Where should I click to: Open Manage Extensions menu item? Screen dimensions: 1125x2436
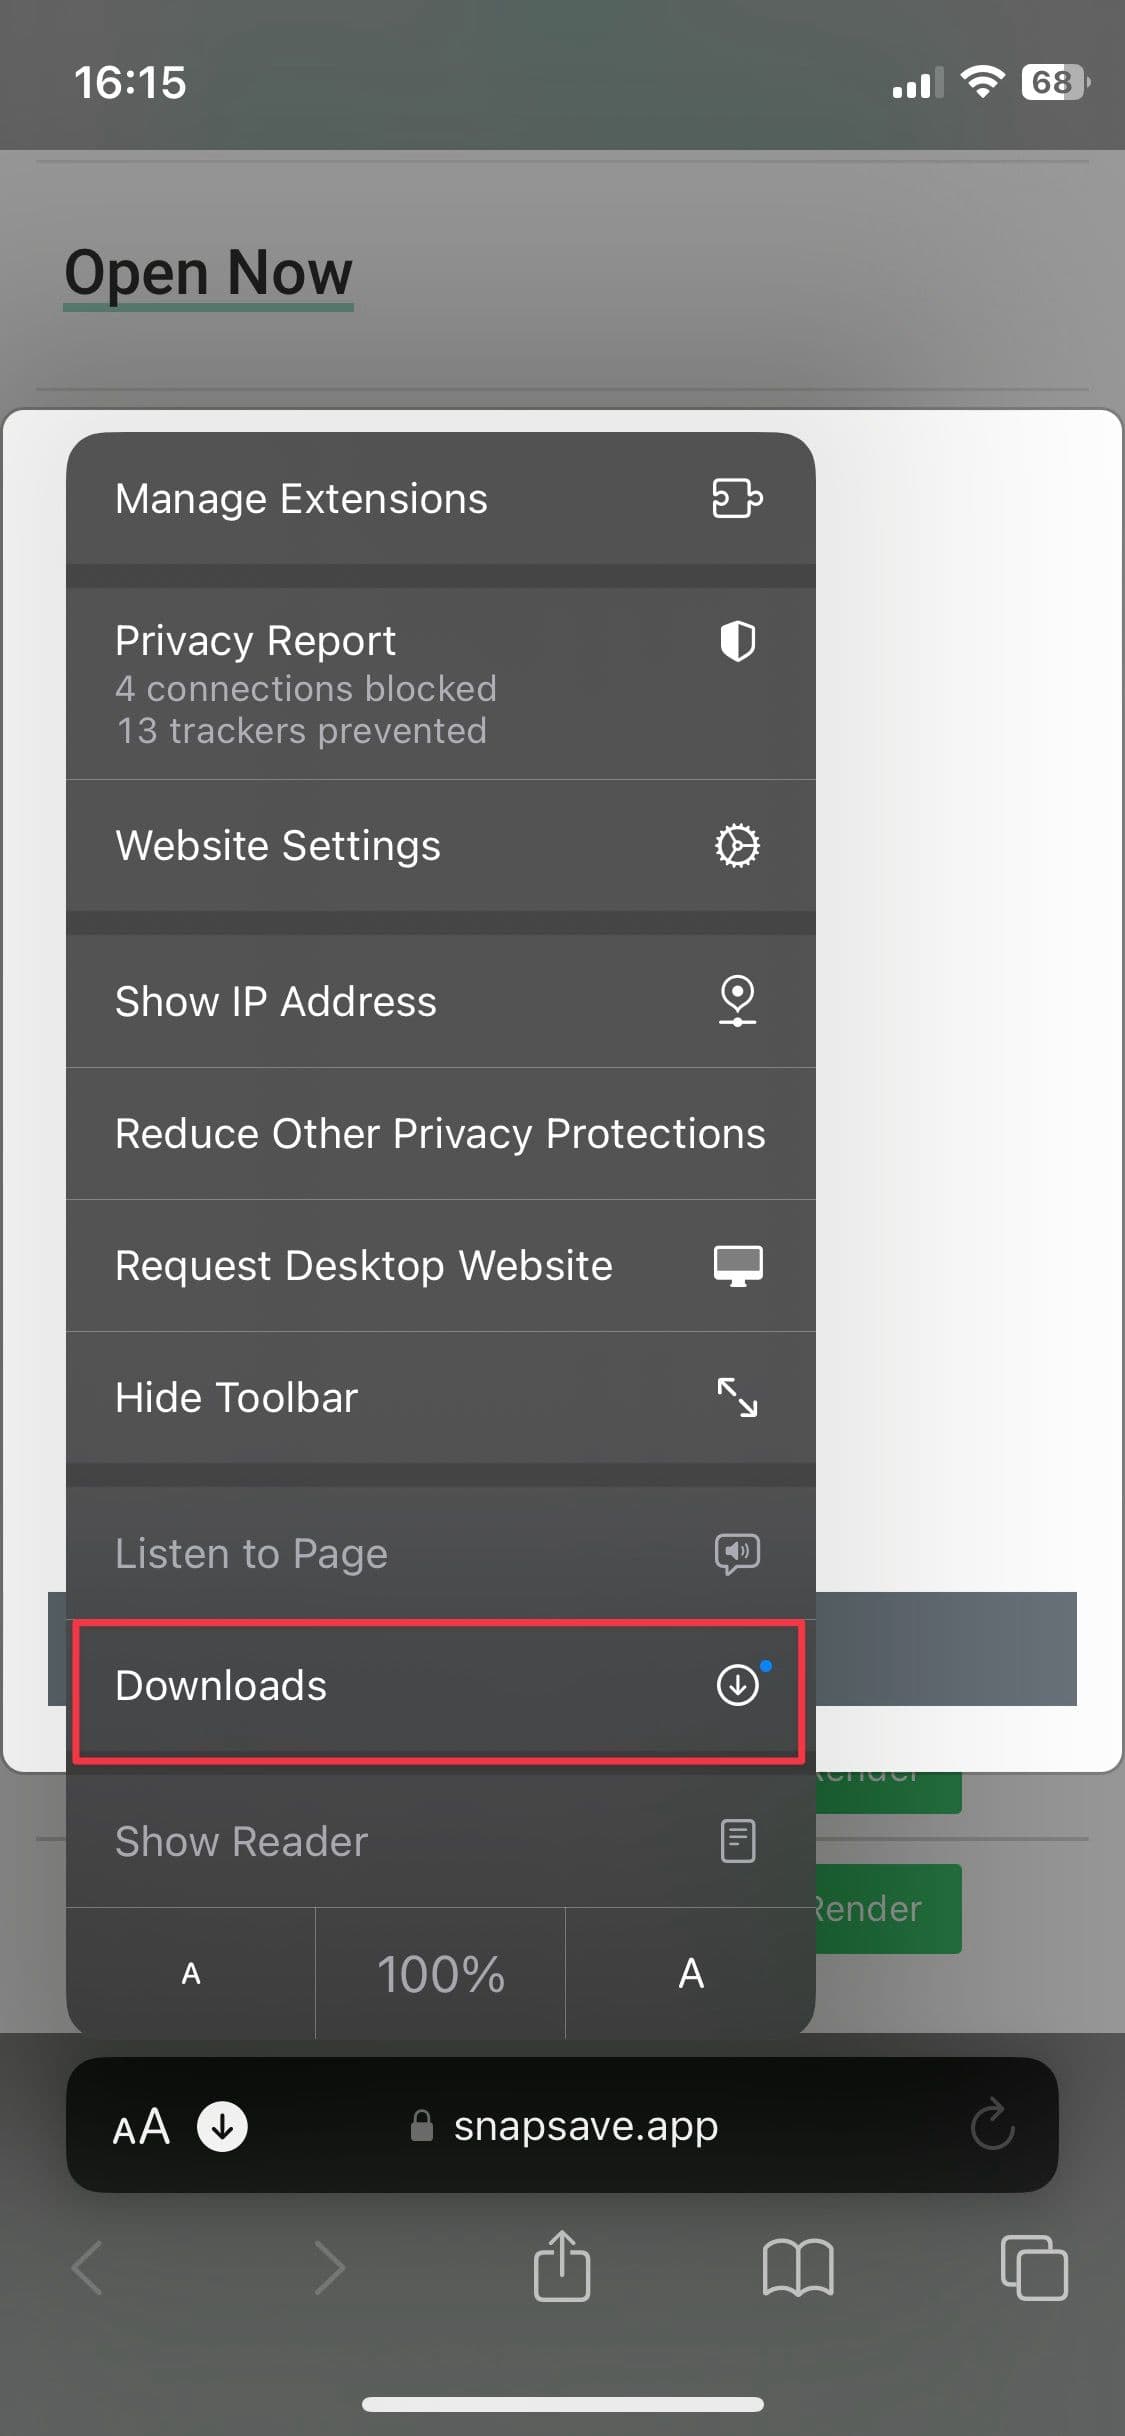(440, 498)
